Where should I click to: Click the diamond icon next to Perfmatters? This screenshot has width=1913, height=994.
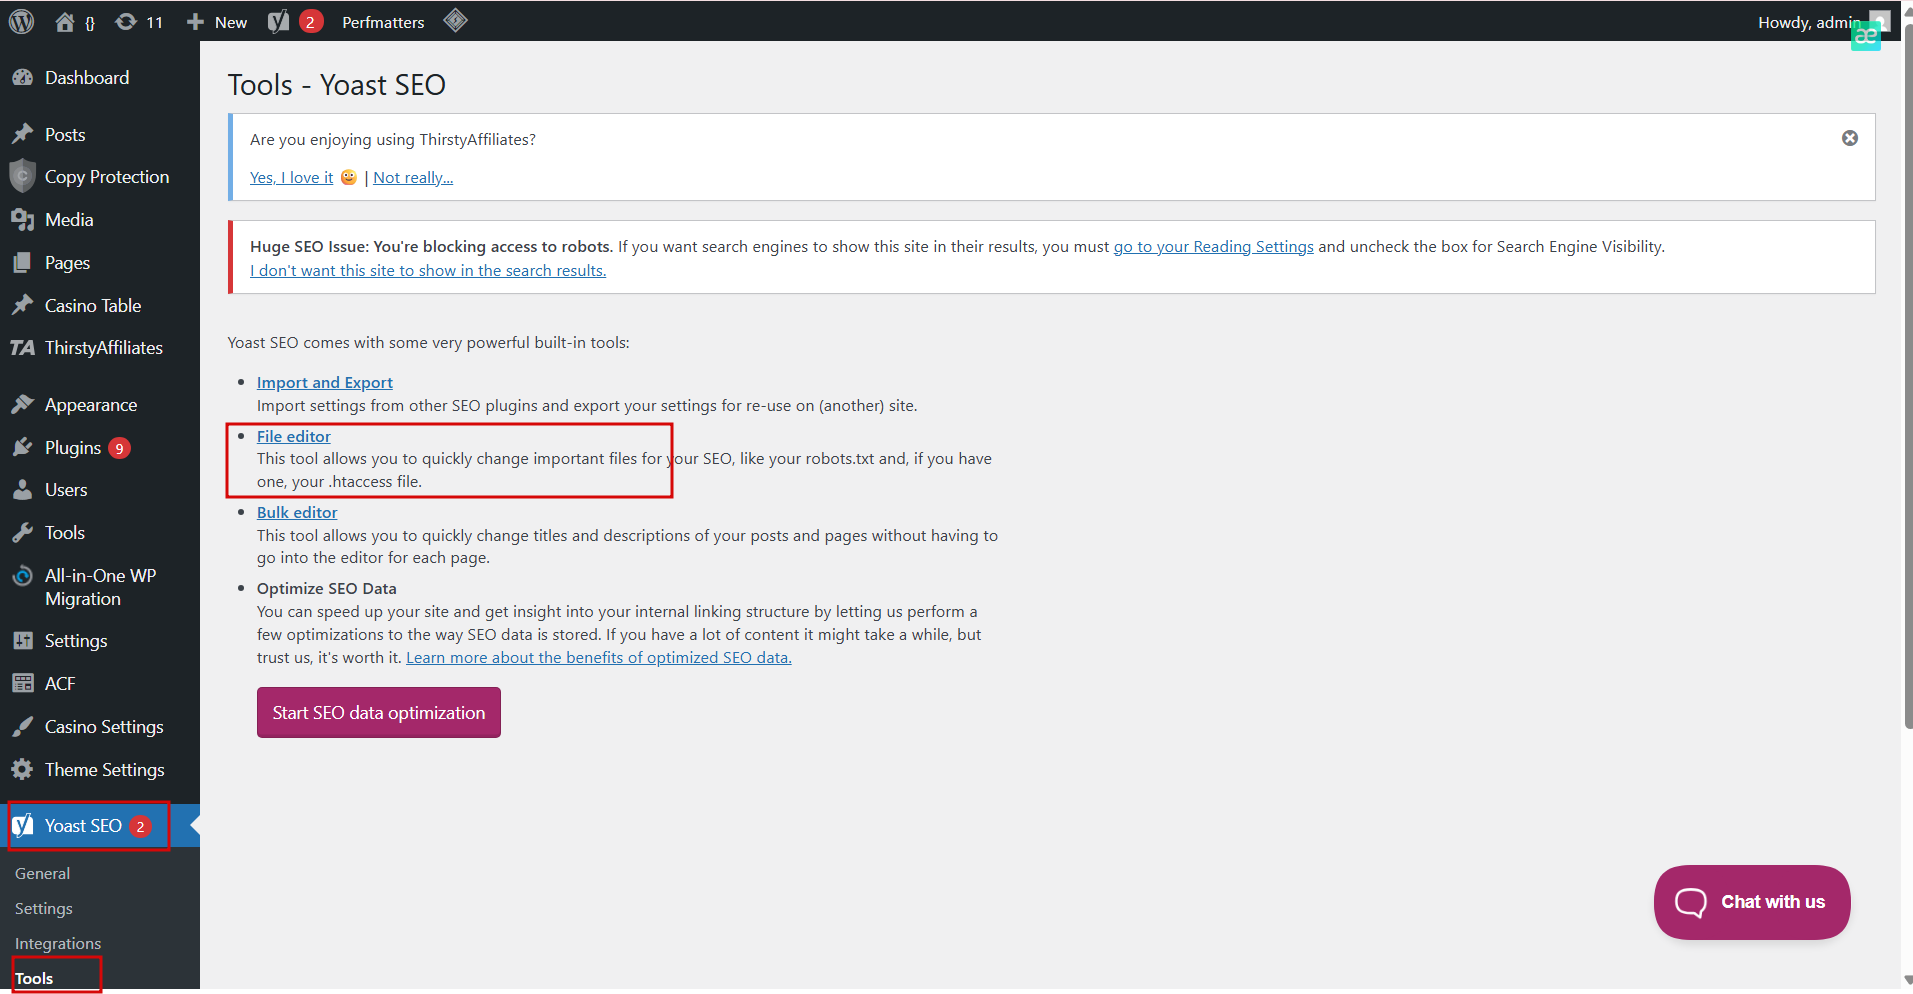pos(456,21)
